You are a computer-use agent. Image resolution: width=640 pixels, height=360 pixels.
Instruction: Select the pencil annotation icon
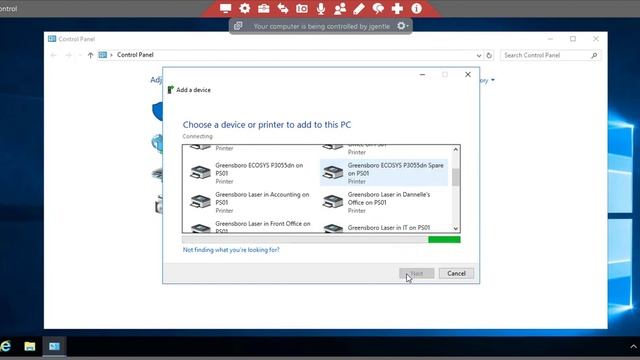coord(359,8)
